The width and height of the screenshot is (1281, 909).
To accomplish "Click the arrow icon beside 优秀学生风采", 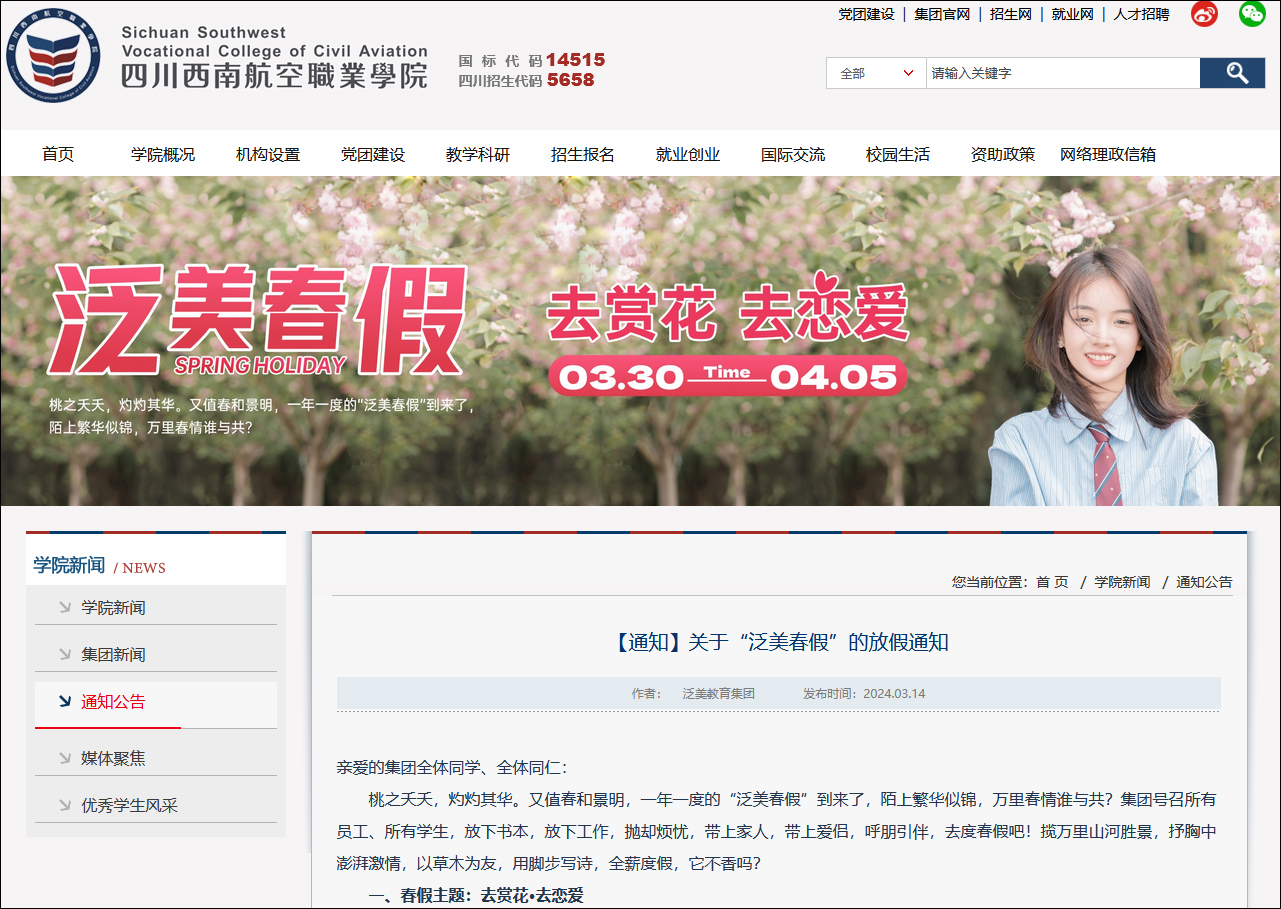I will click(x=65, y=805).
